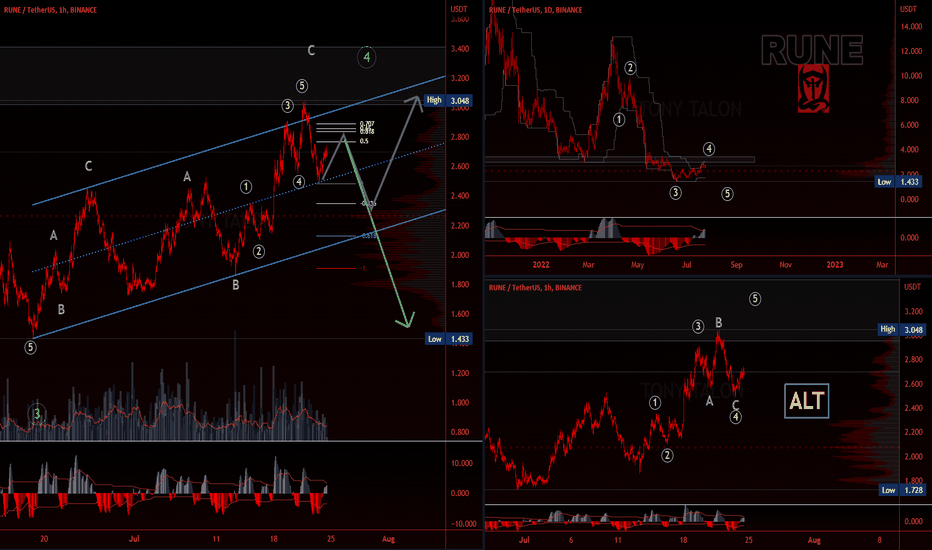
Task: Click 20 on left chart time axis
Action: [44, 539]
